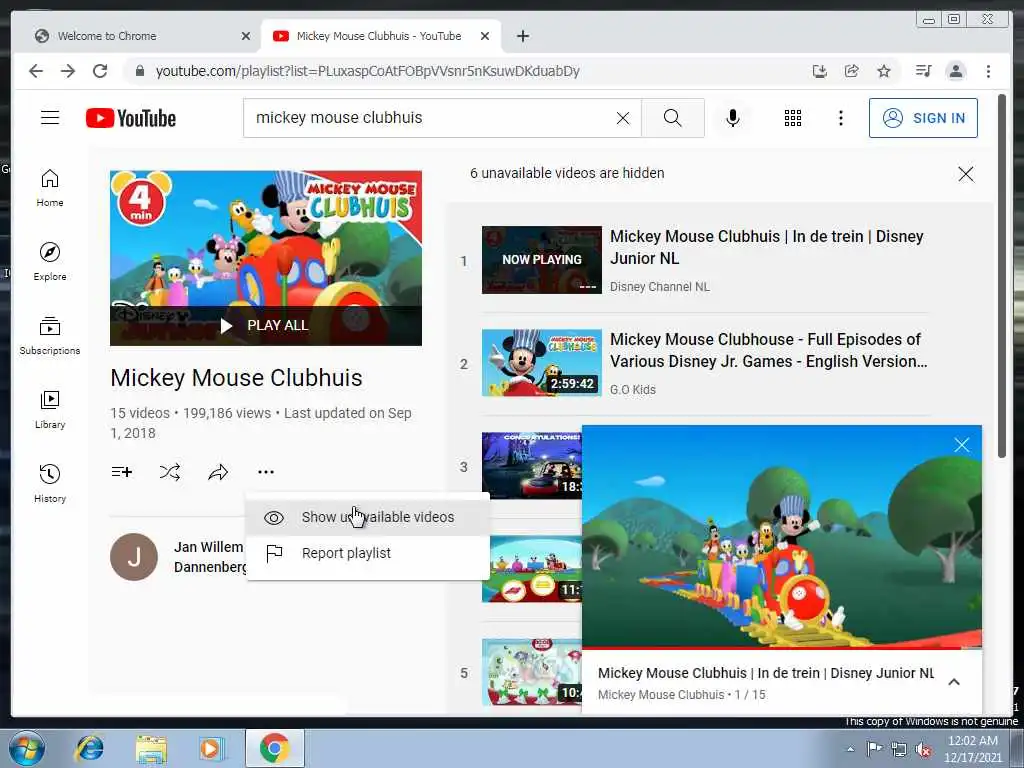Click the channel avatar J
This screenshot has width=1024, height=768.
[x=134, y=557]
